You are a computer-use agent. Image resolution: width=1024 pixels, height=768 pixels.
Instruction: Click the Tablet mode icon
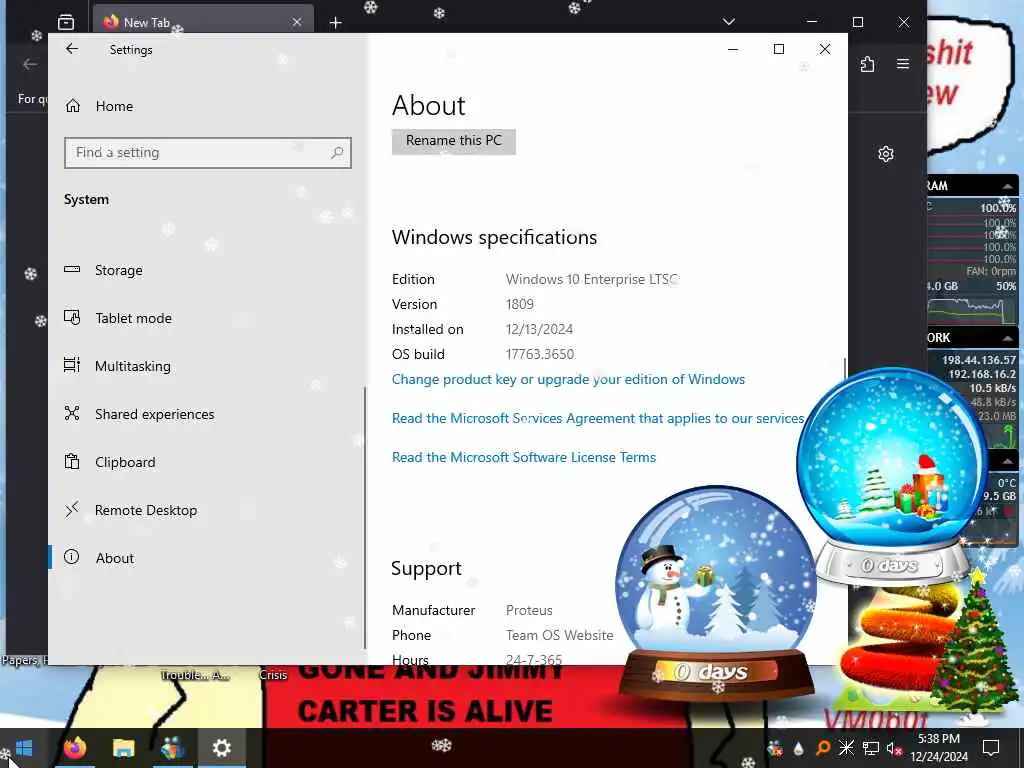[72, 317]
